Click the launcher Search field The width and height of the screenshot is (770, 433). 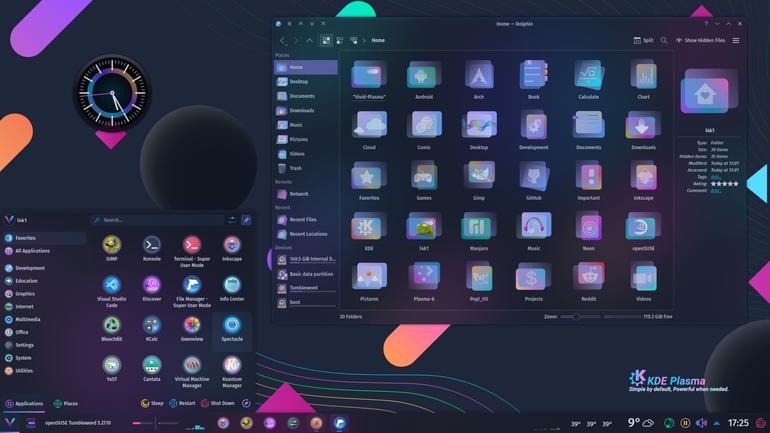[158, 220]
